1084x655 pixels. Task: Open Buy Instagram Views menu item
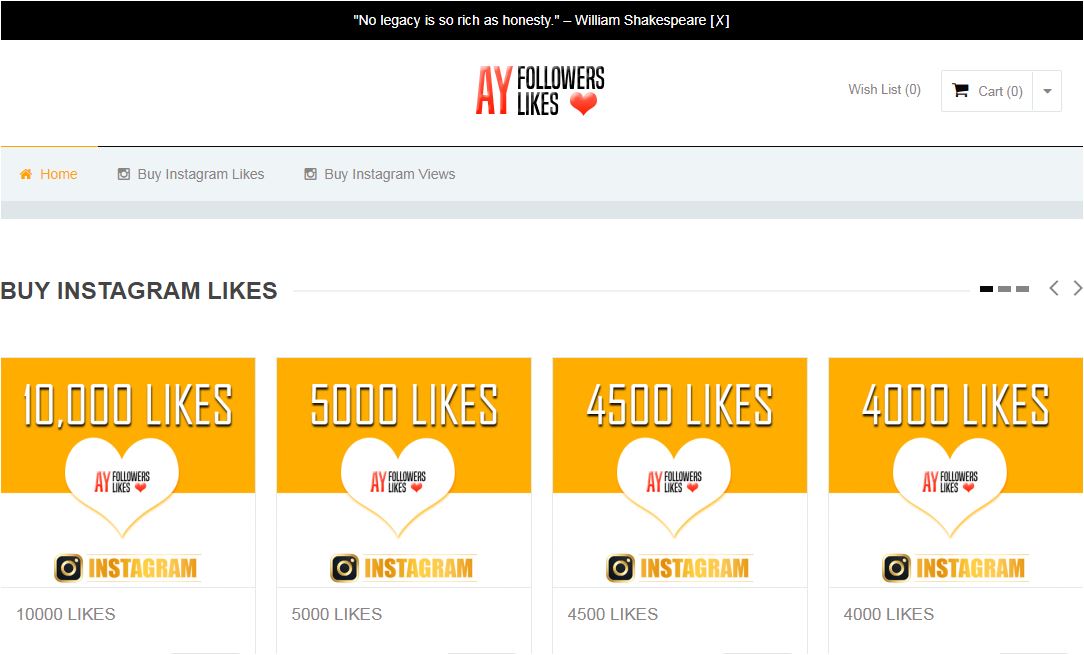click(x=389, y=174)
